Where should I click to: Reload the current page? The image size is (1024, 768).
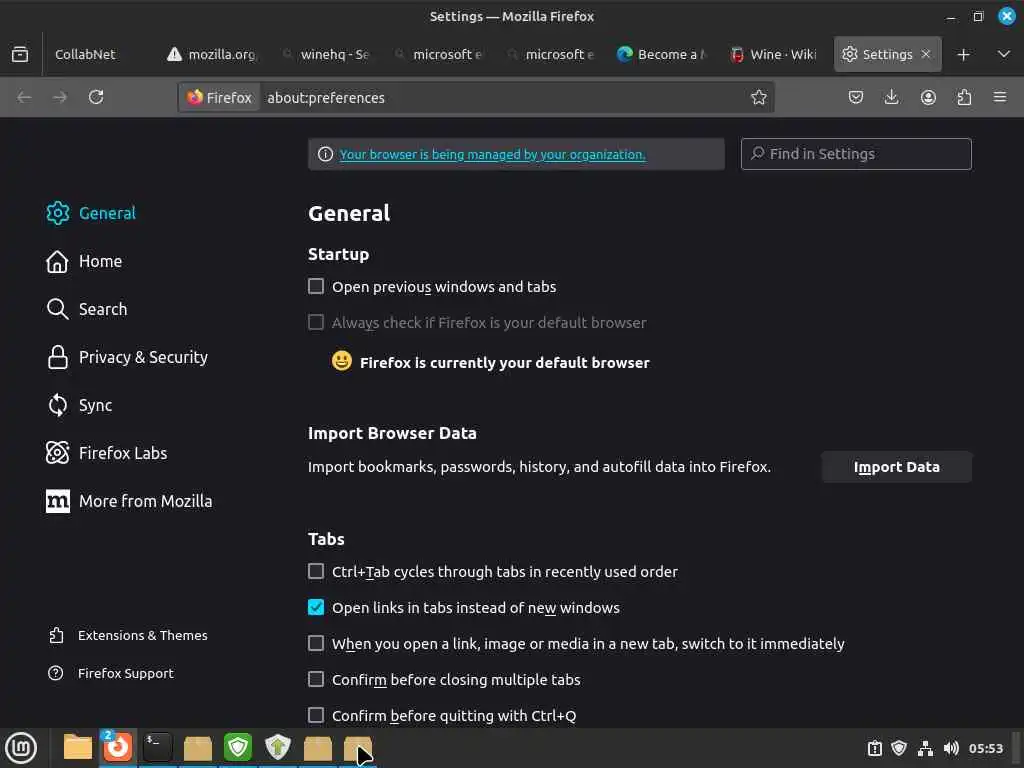click(96, 97)
